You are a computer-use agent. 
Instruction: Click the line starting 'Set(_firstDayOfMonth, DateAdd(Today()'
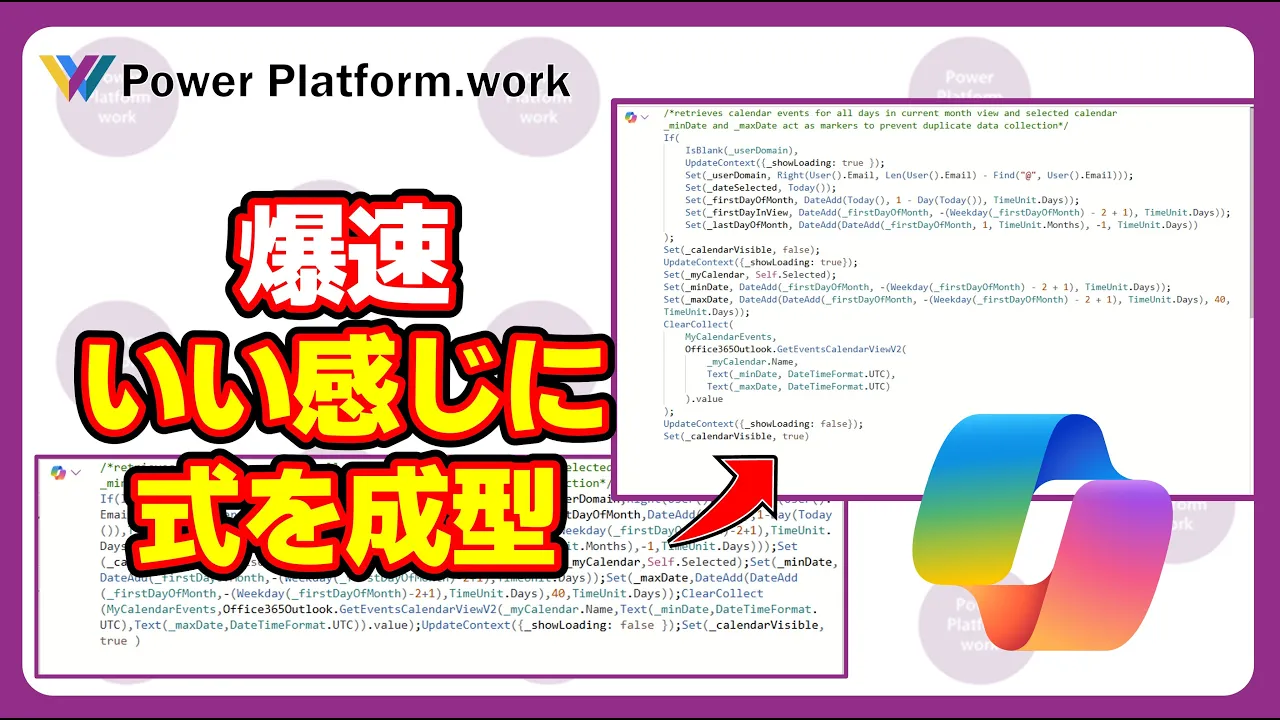tap(882, 200)
